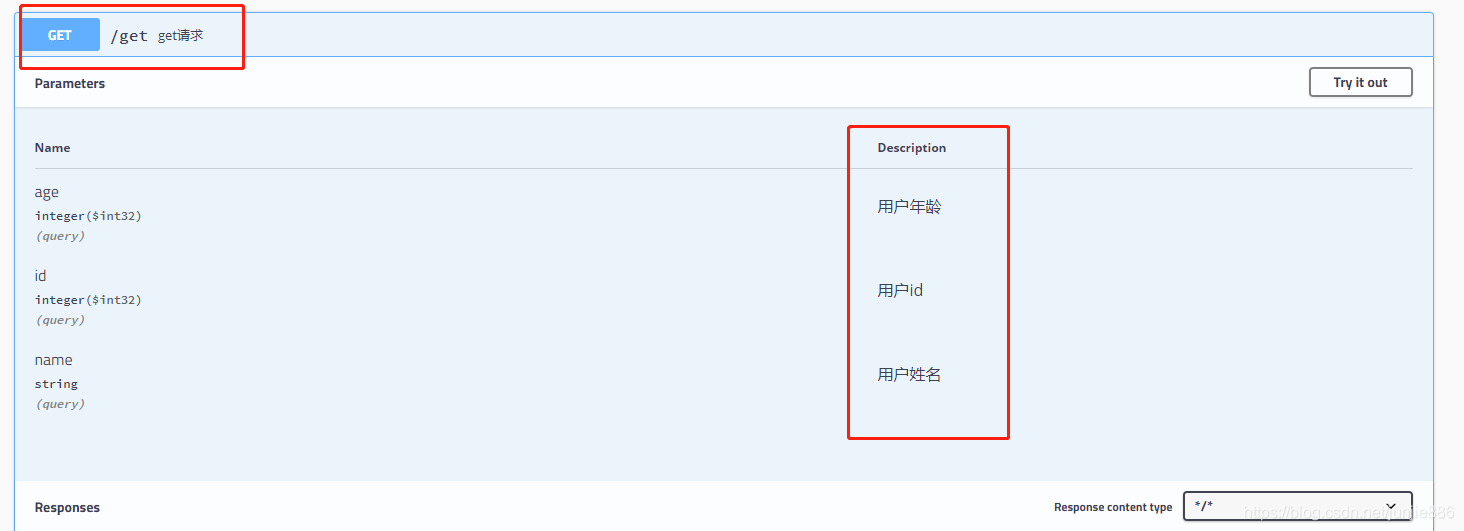Click the 'get请求' summary text

click(x=180, y=35)
